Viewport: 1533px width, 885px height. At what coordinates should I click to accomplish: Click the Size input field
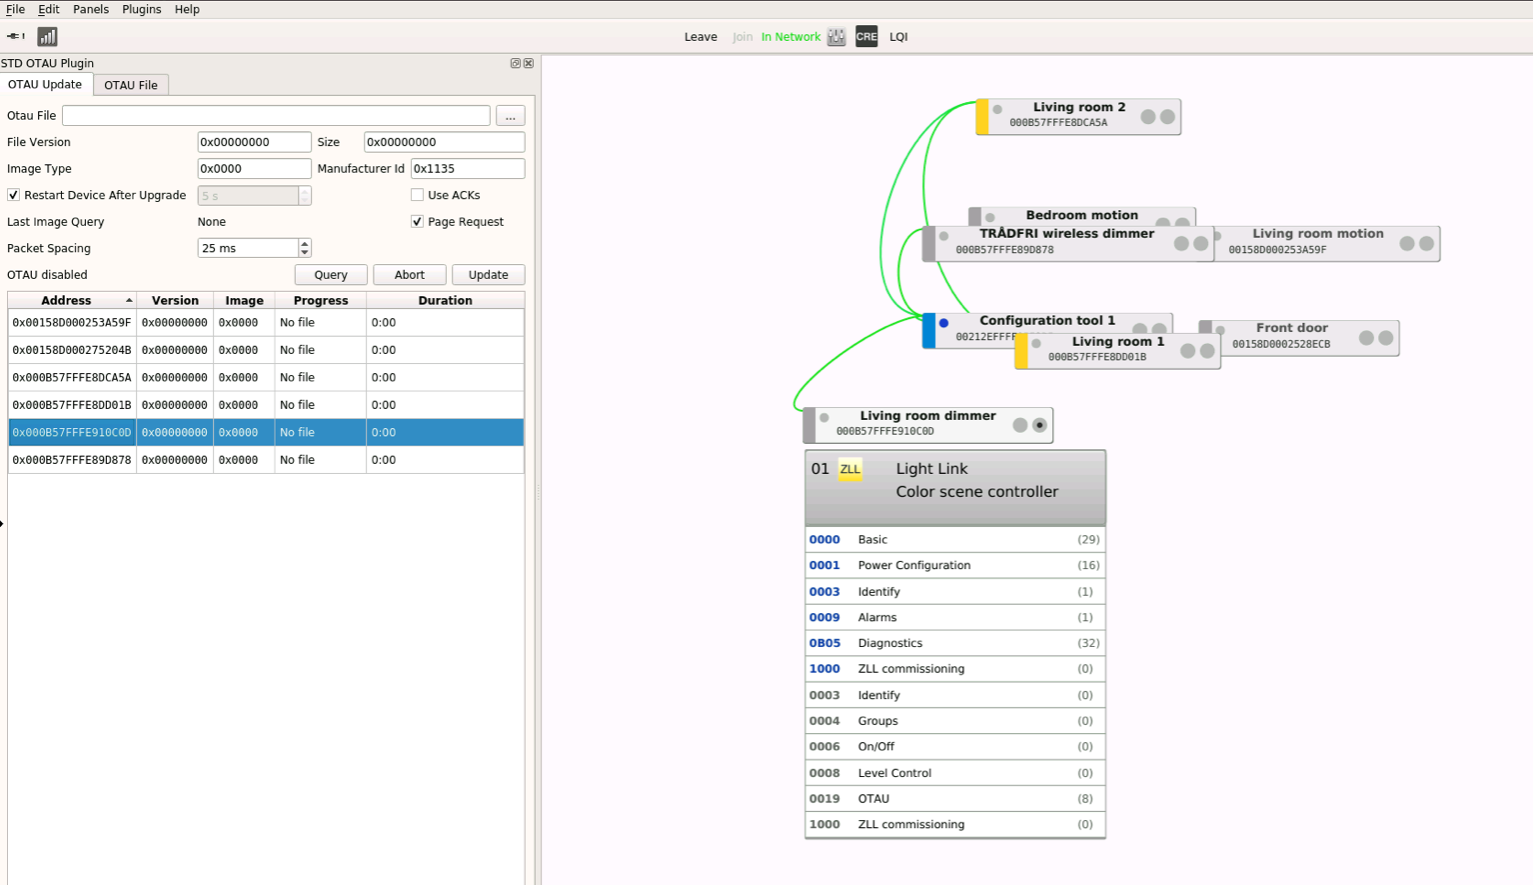(x=444, y=142)
